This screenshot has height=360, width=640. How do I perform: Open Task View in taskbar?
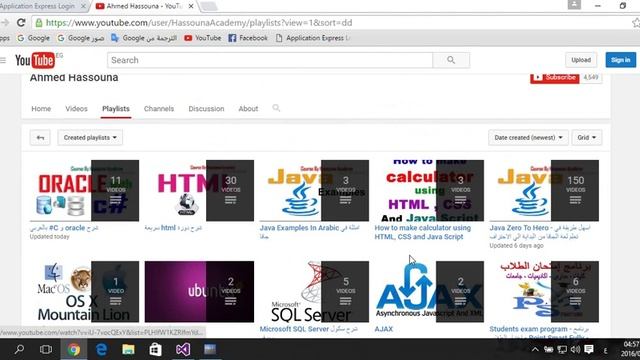[46, 349]
